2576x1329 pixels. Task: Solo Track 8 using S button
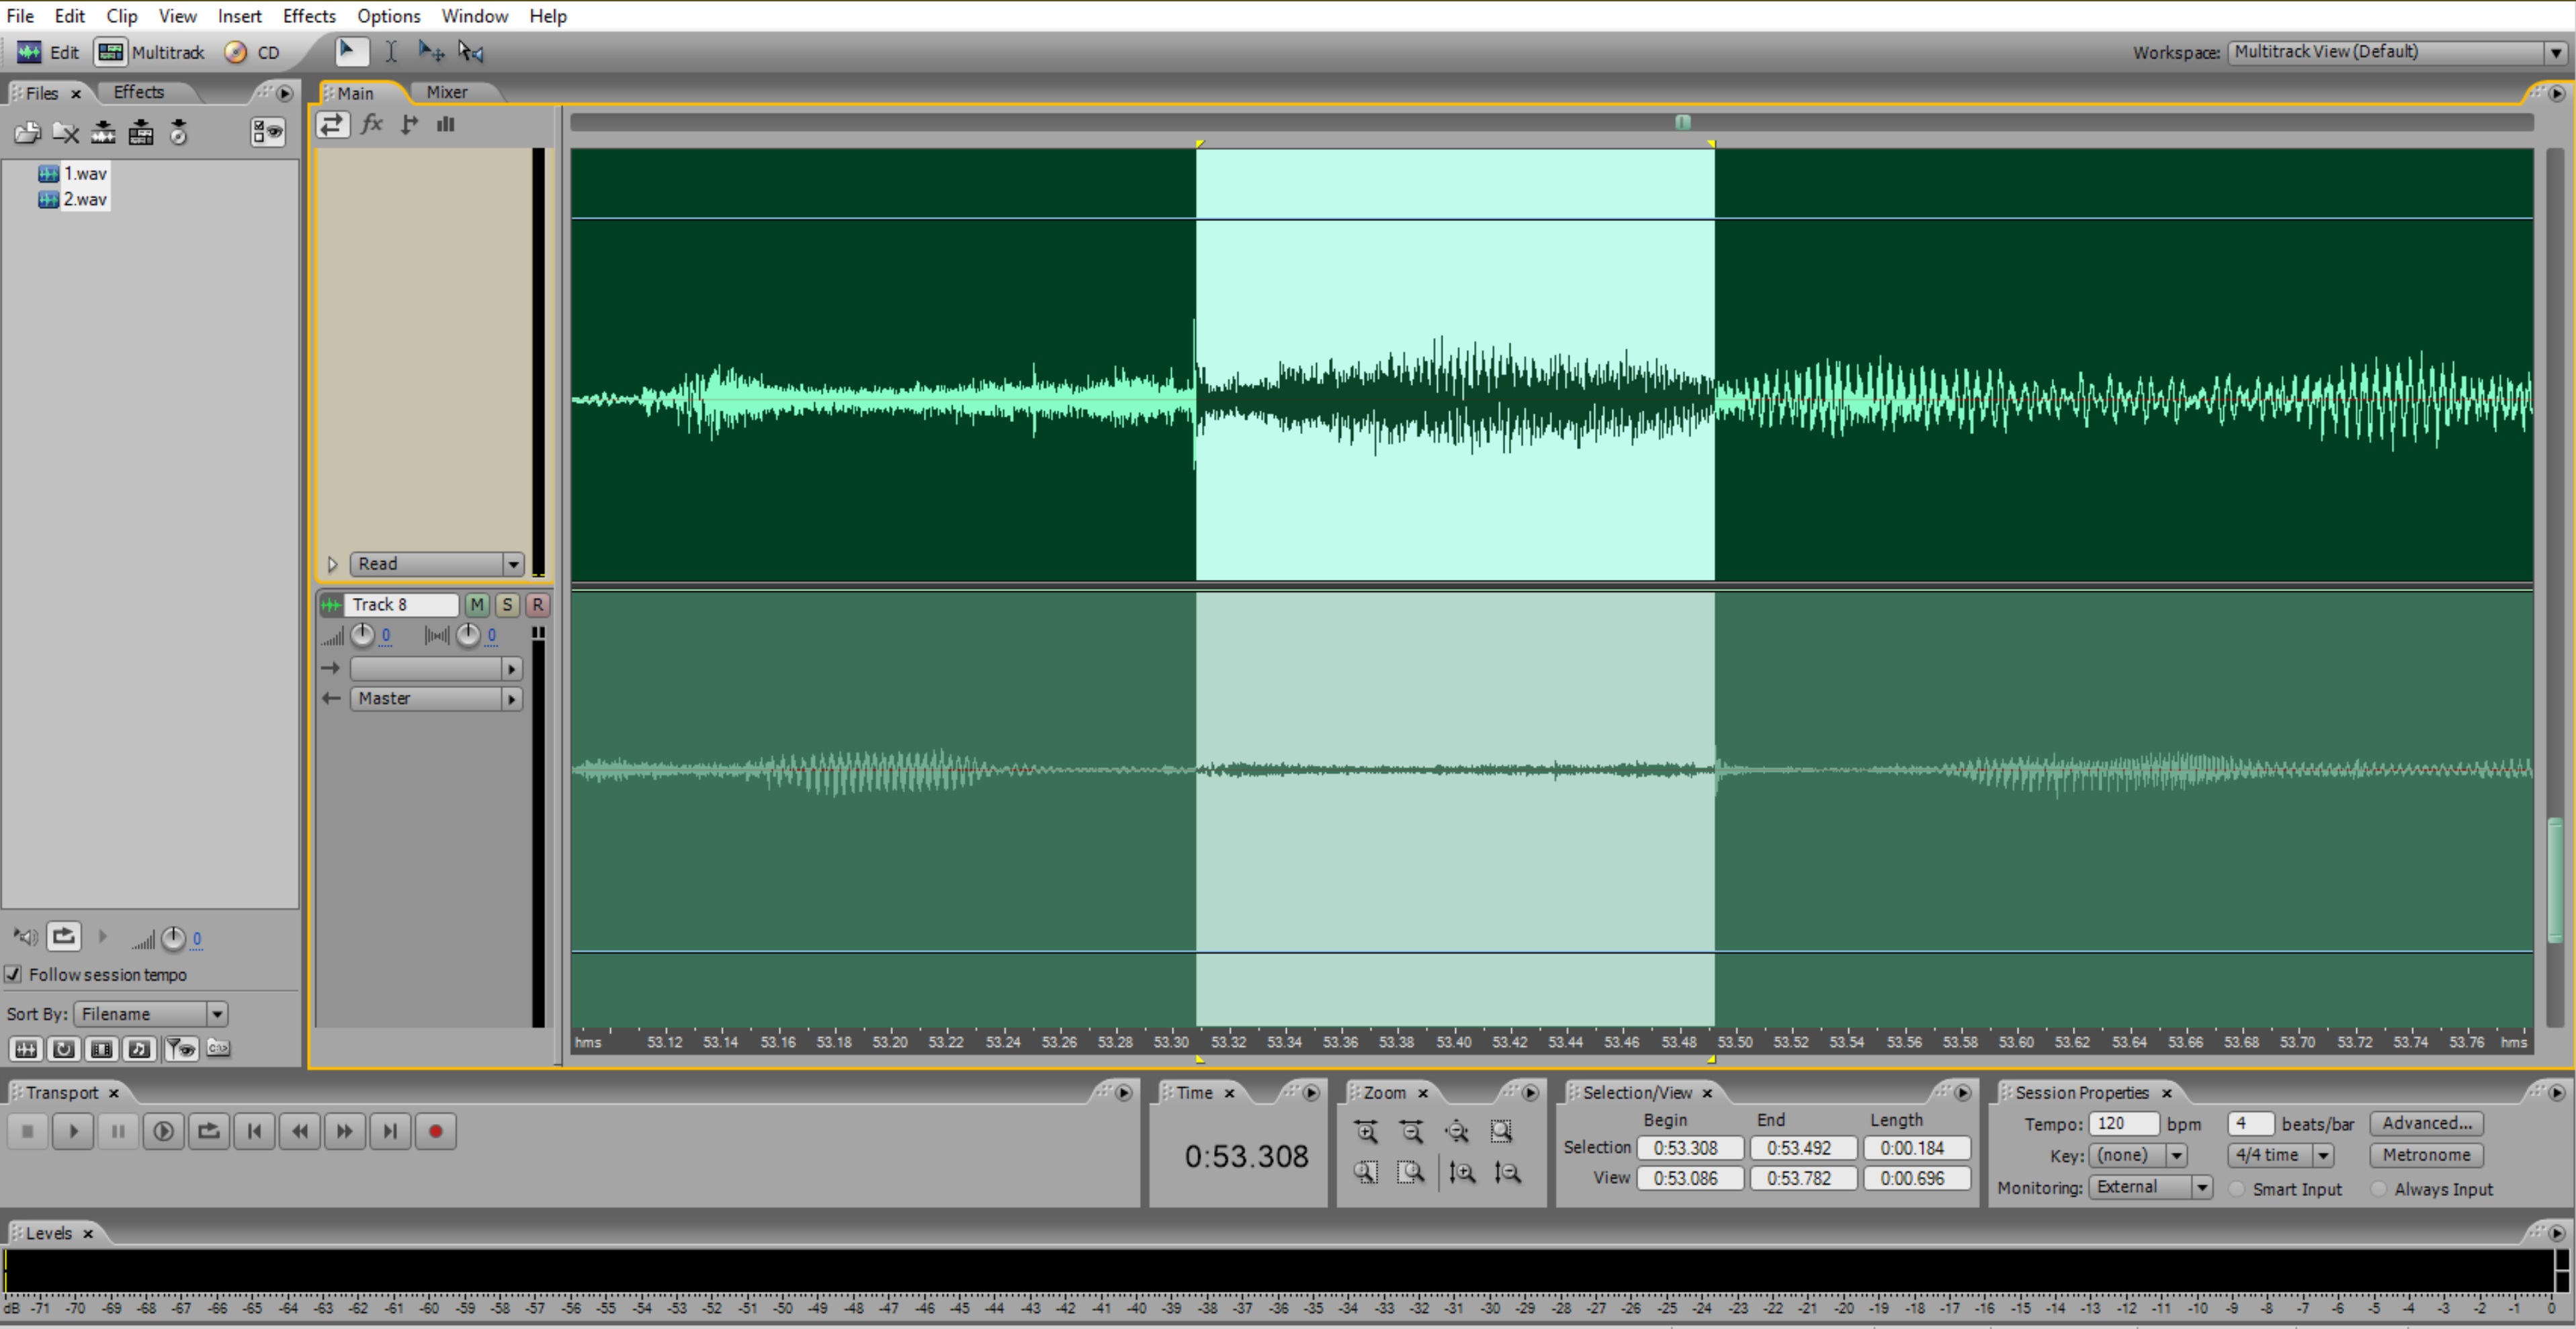coord(507,604)
